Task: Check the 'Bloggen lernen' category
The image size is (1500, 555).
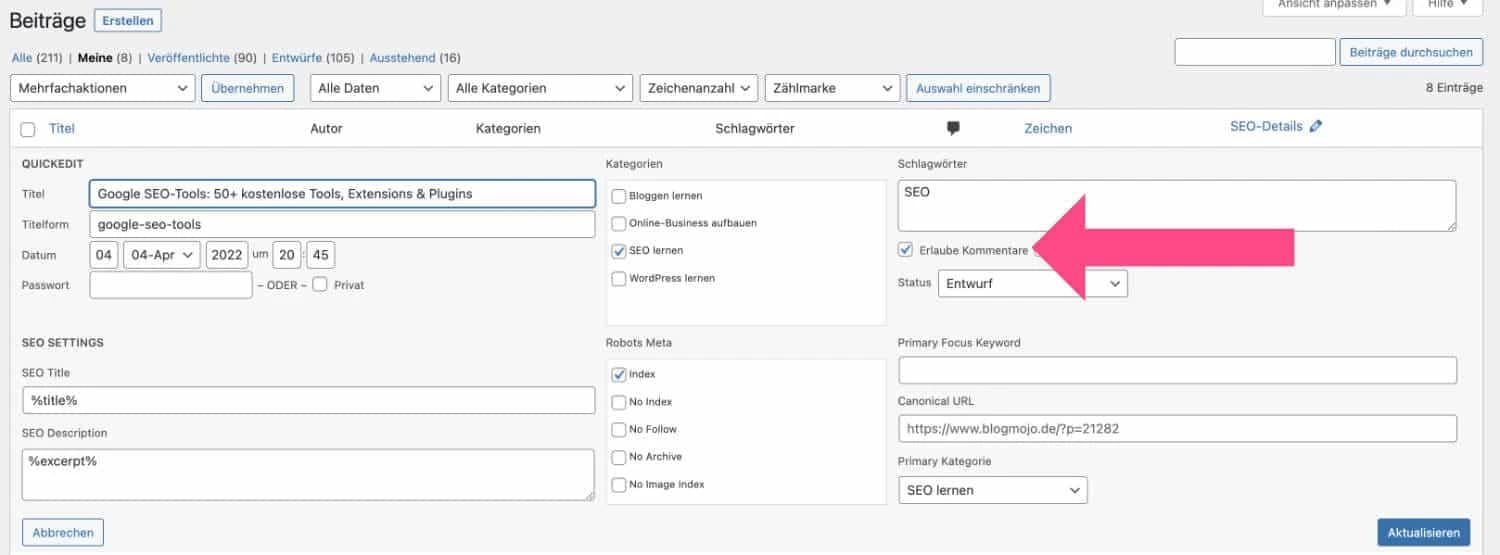Action: [x=619, y=196]
